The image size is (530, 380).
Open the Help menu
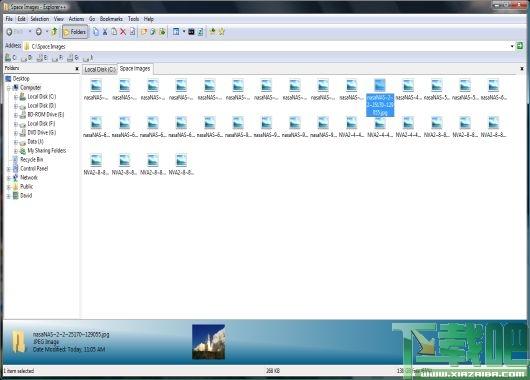click(149, 19)
